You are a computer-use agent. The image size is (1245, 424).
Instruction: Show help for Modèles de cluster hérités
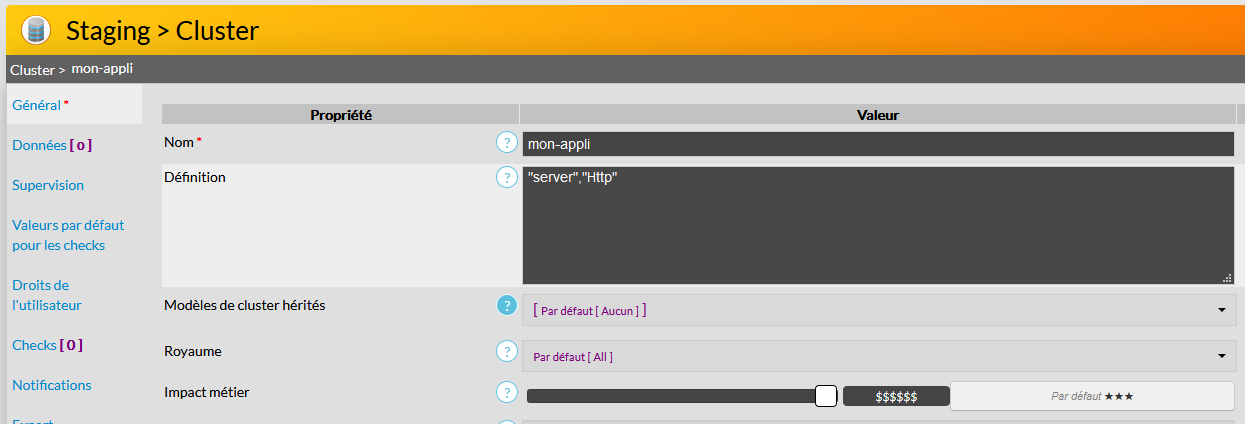coord(507,306)
